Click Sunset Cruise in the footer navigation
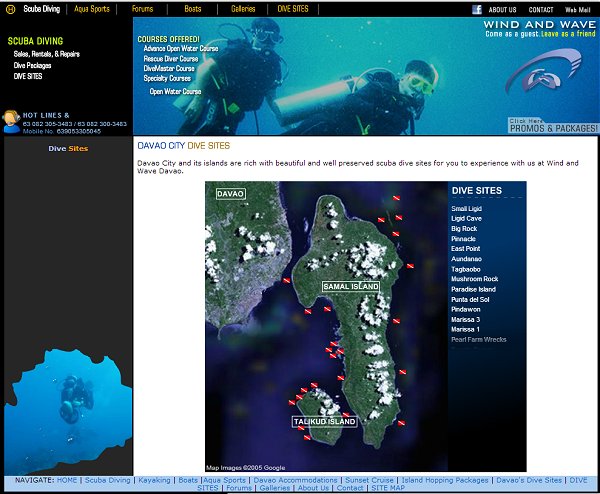This screenshot has width=600, height=494. pos(369,480)
